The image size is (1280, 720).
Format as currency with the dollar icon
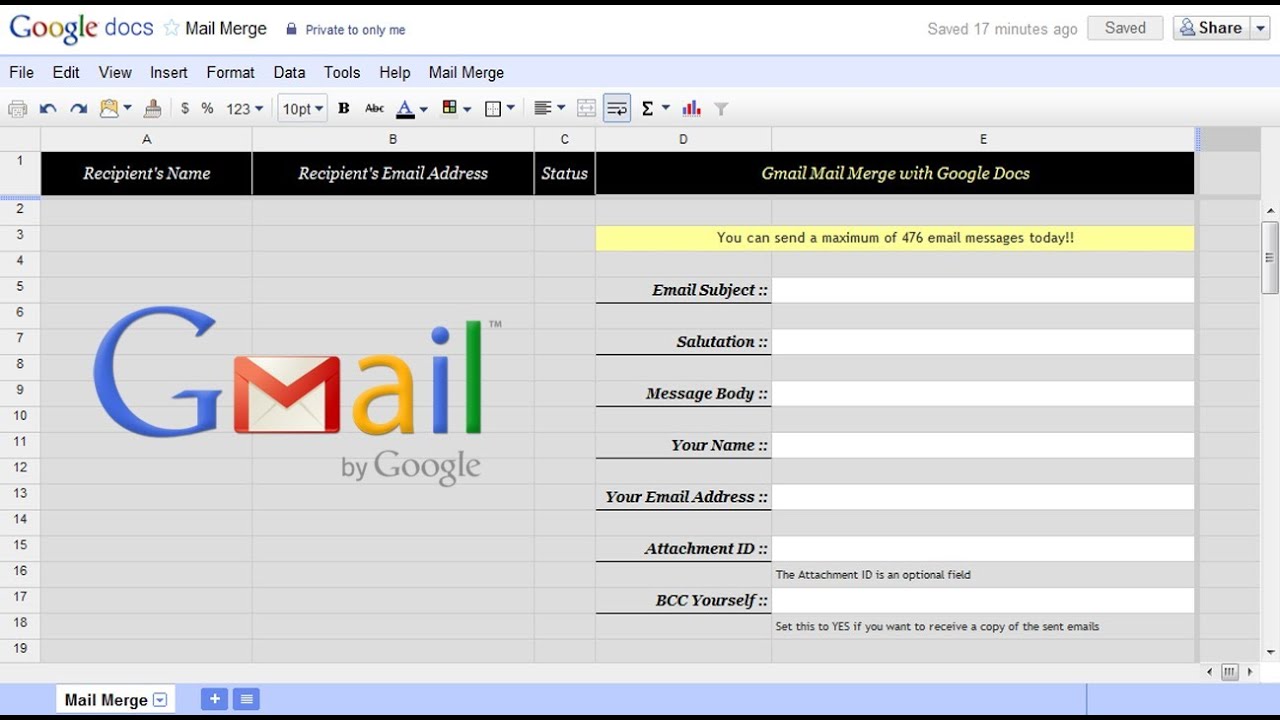coord(185,108)
